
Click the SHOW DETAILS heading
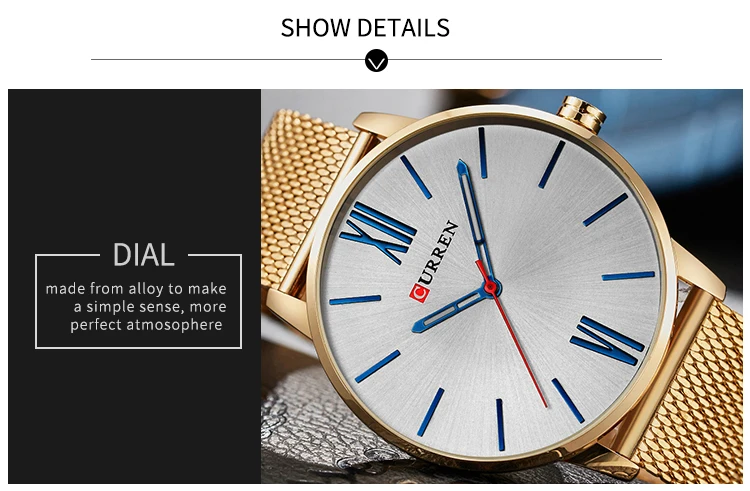[x=365, y=28]
